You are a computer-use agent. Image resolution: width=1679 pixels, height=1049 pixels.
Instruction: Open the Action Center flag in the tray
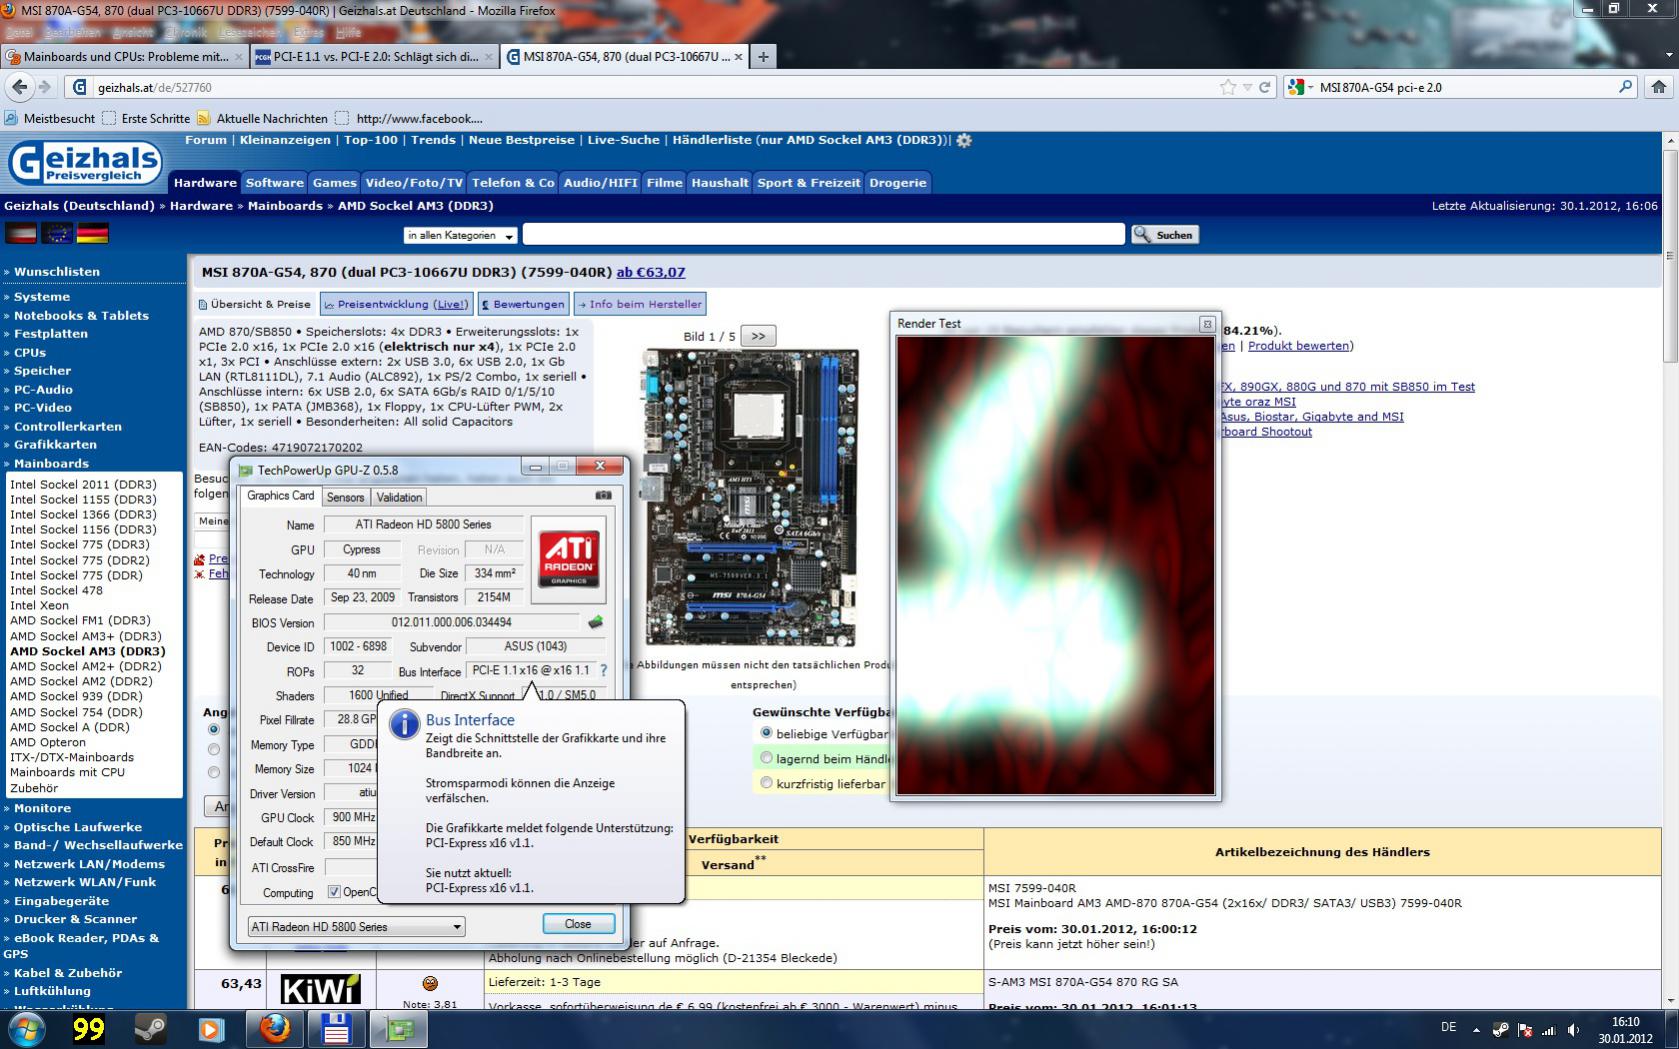point(1525,1030)
